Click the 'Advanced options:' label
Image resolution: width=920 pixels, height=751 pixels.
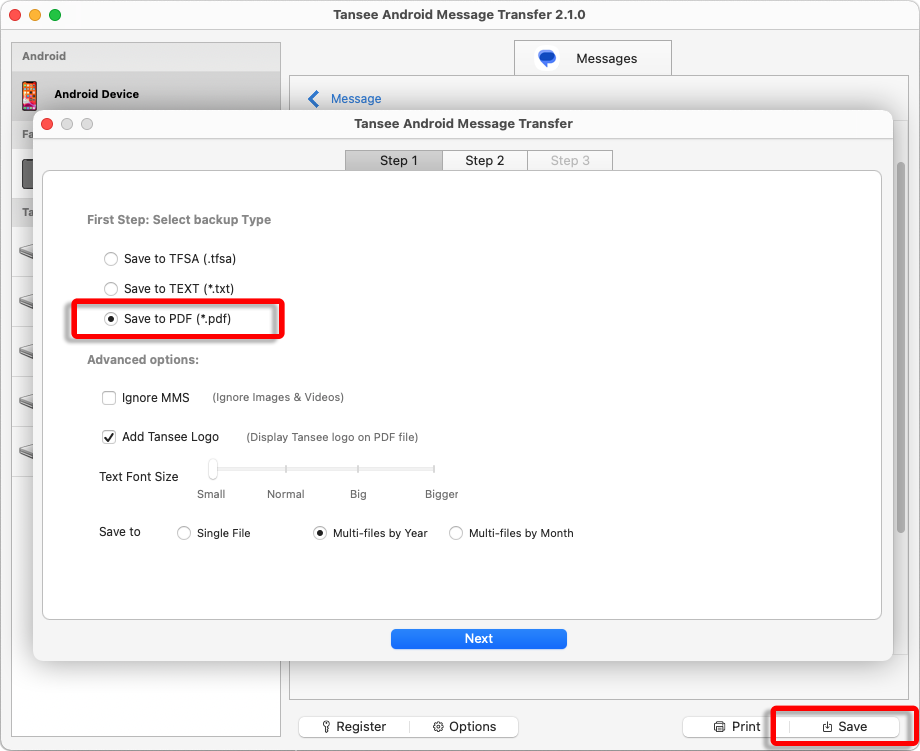coord(143,360)
